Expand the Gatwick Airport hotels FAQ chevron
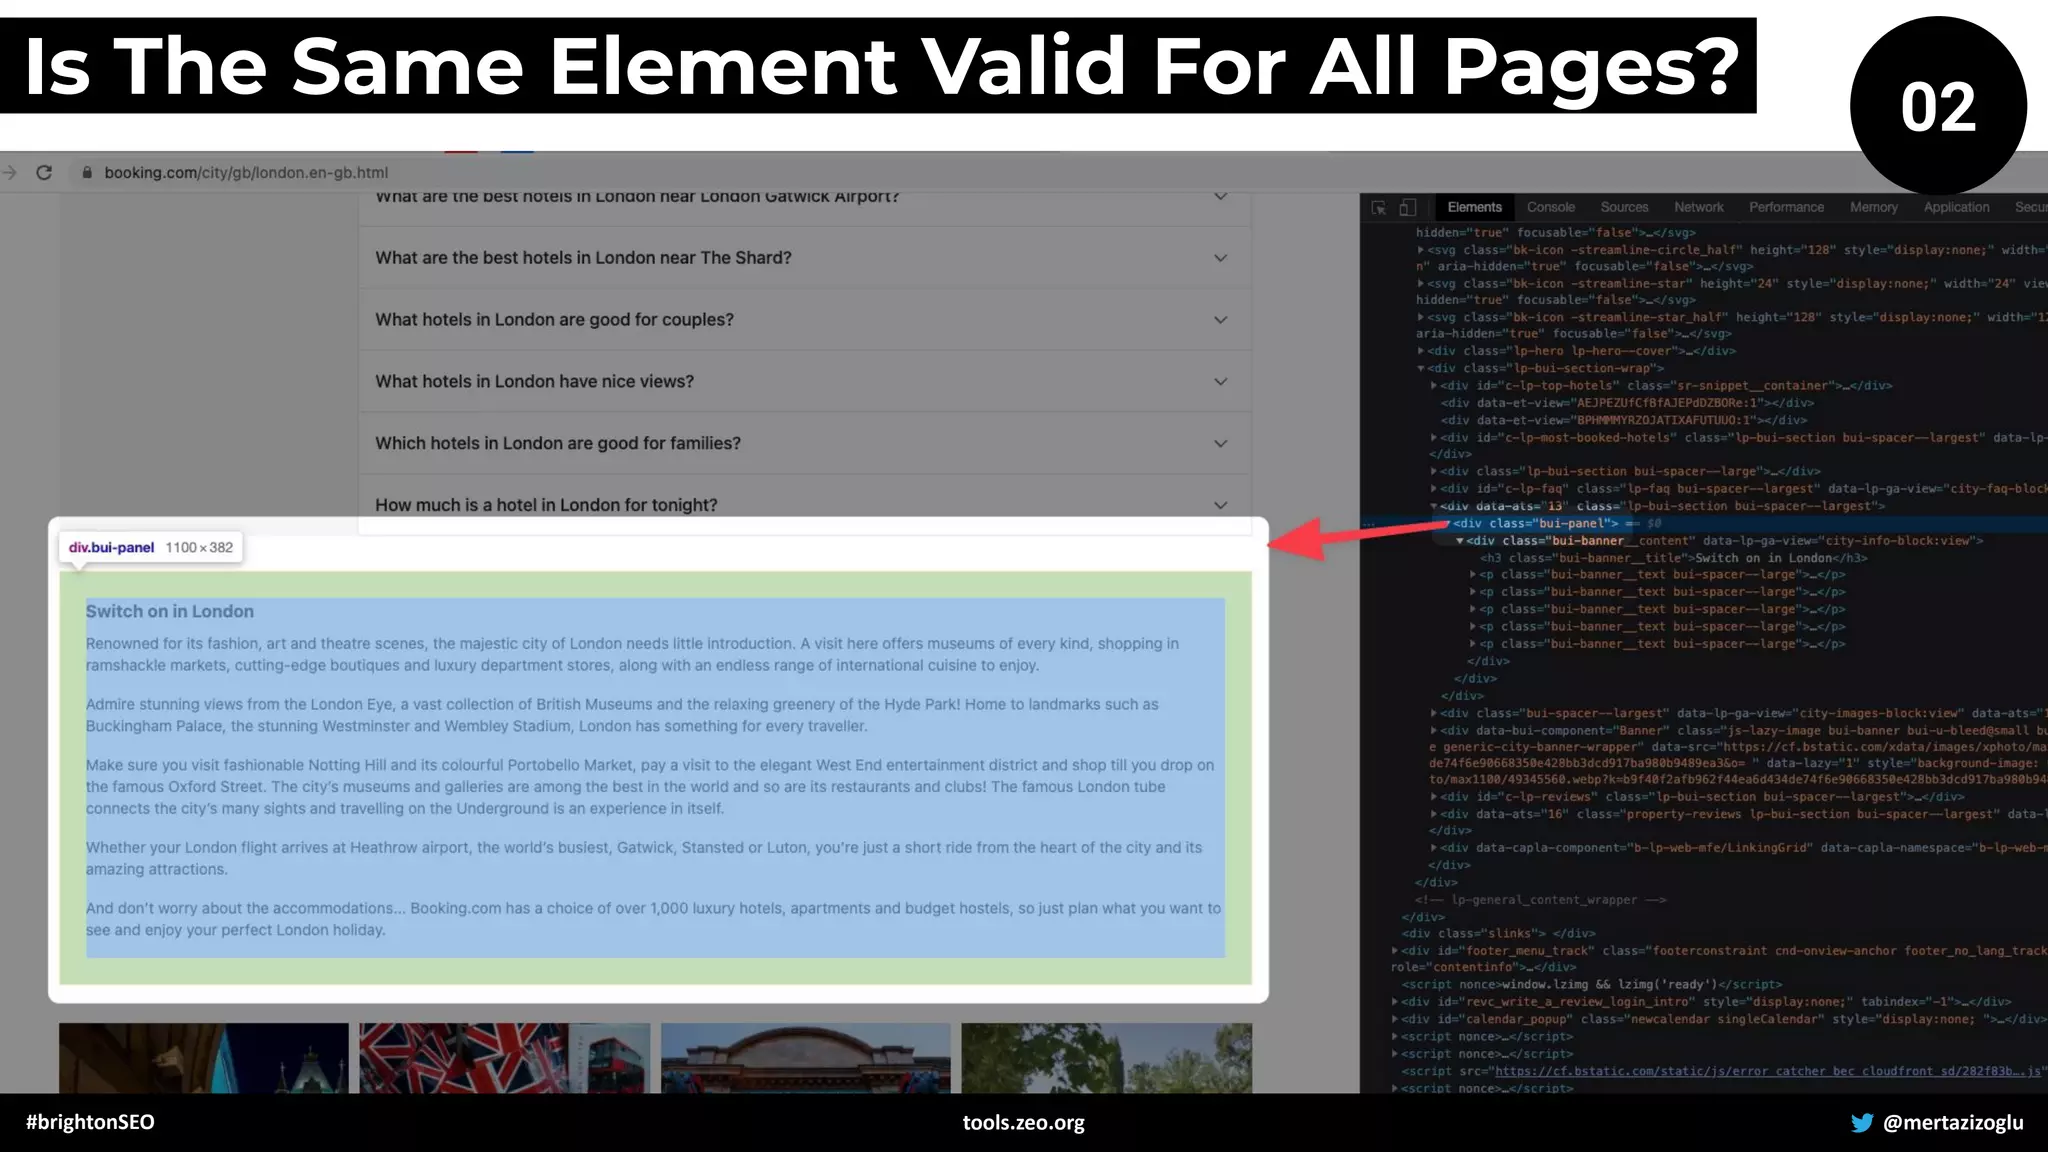 [1220, 196]
